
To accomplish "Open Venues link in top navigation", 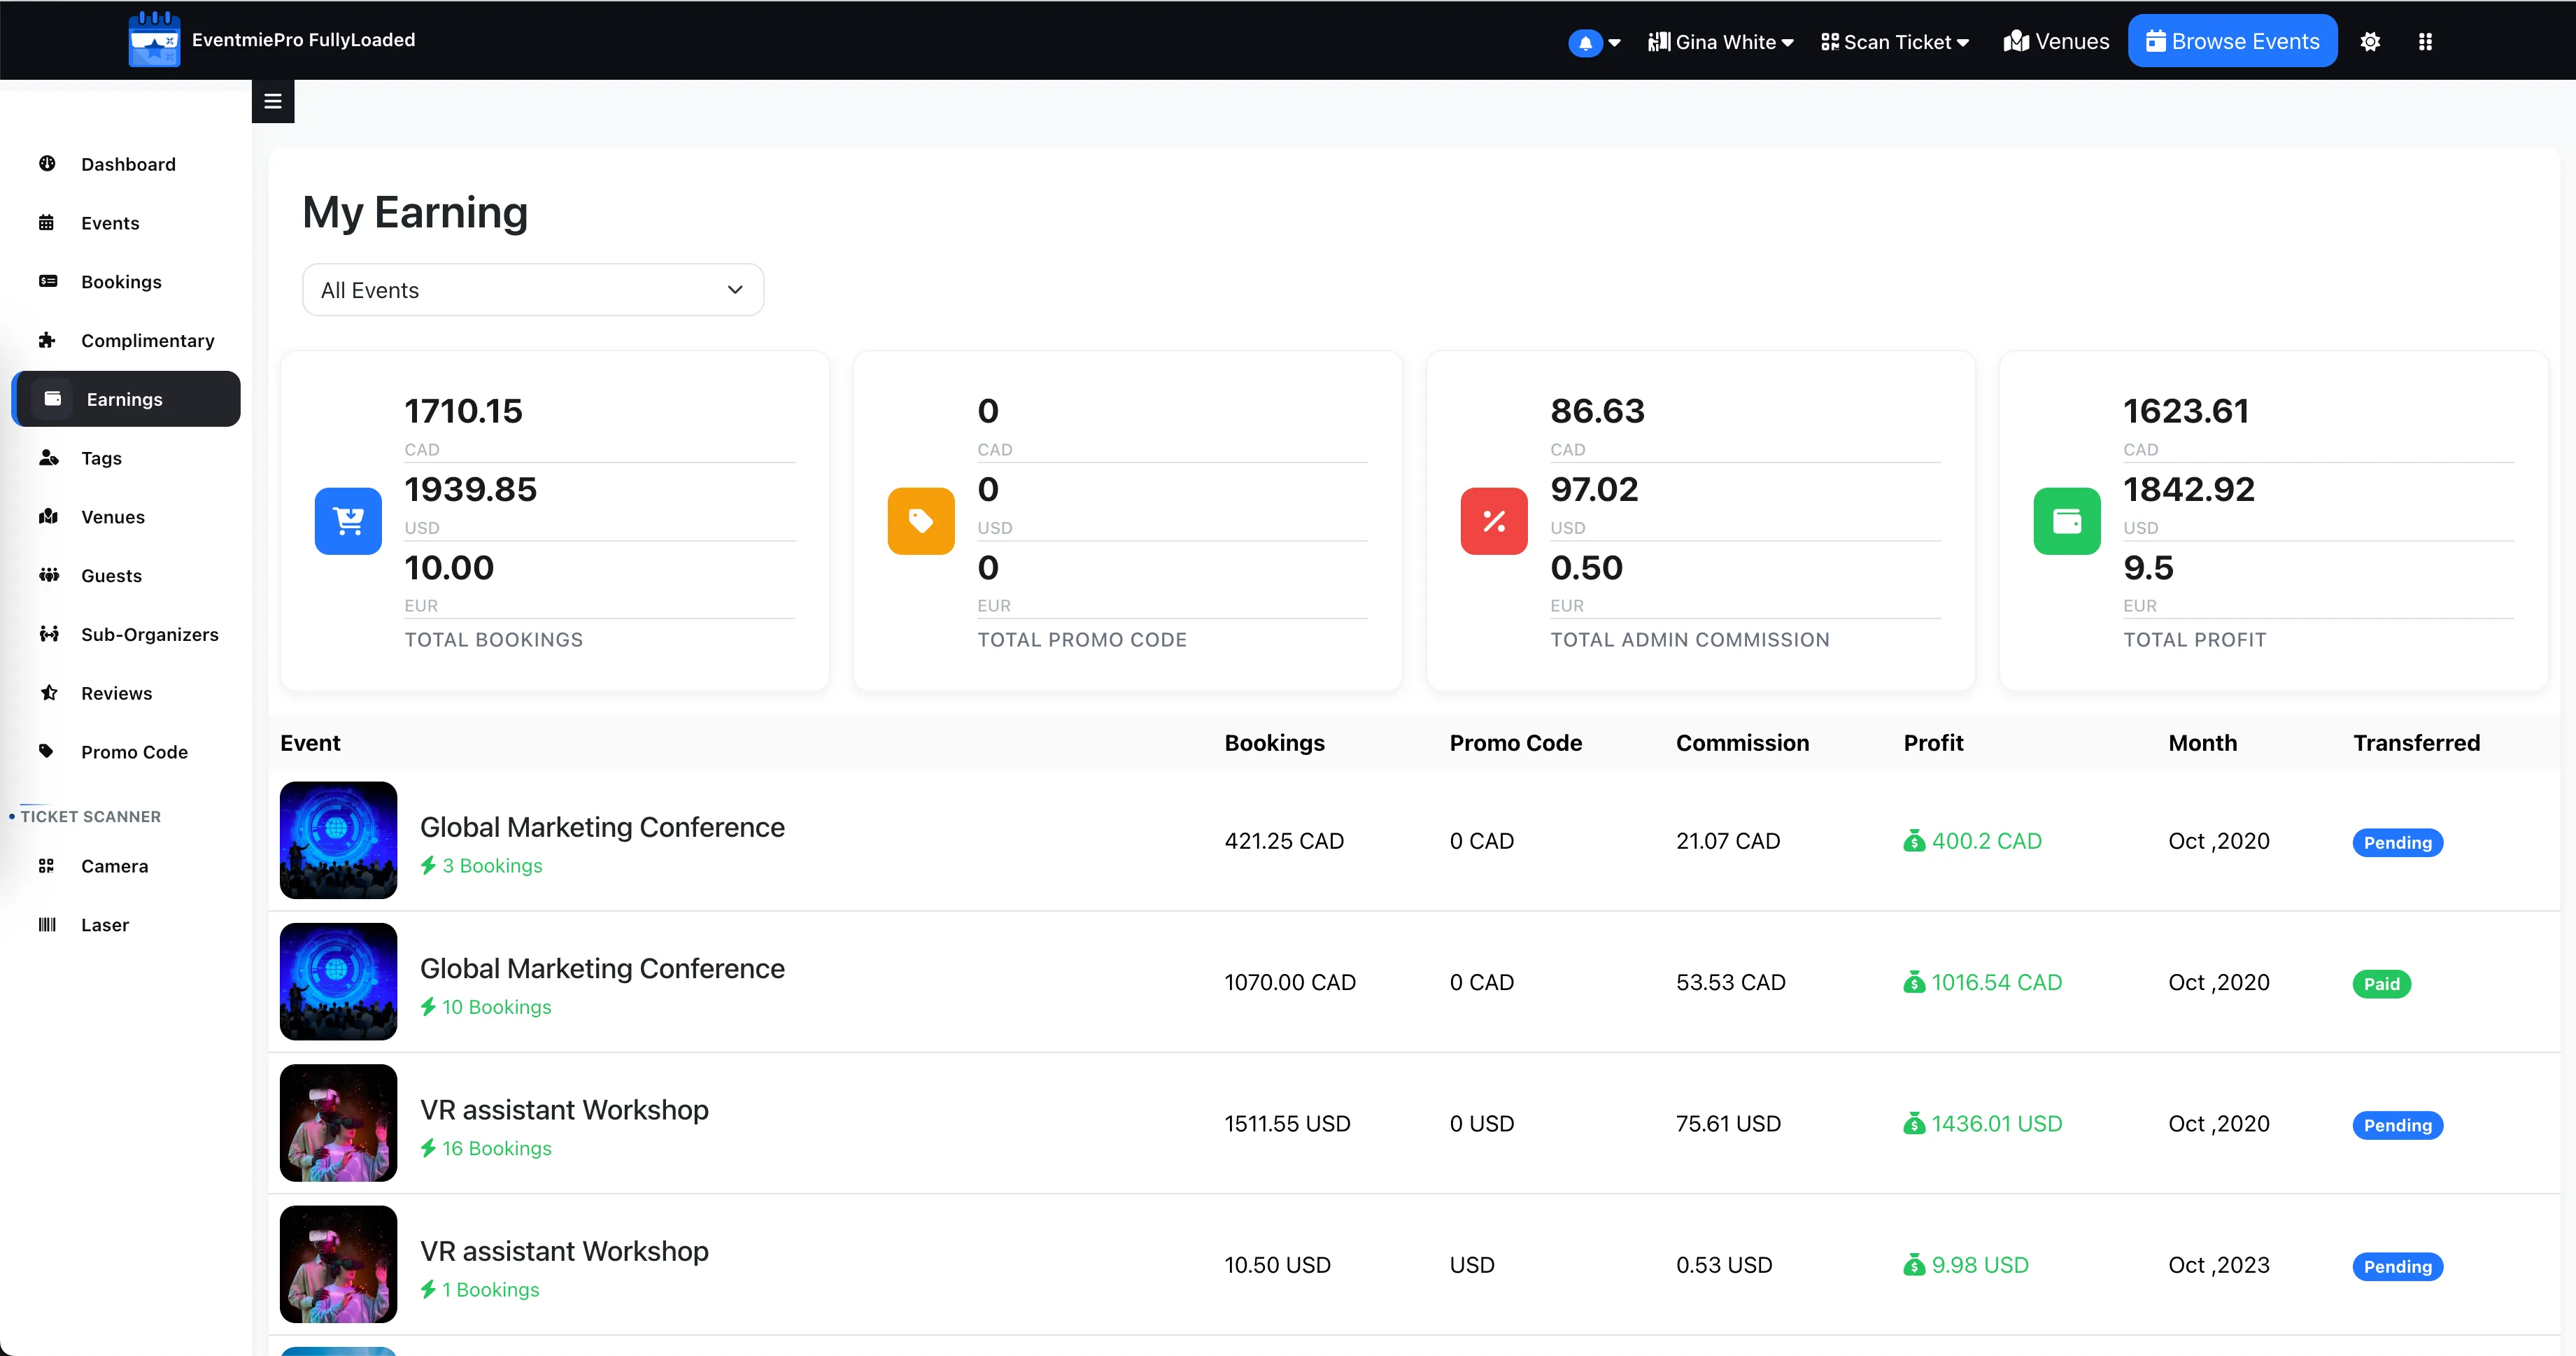I will (2057, 41).
